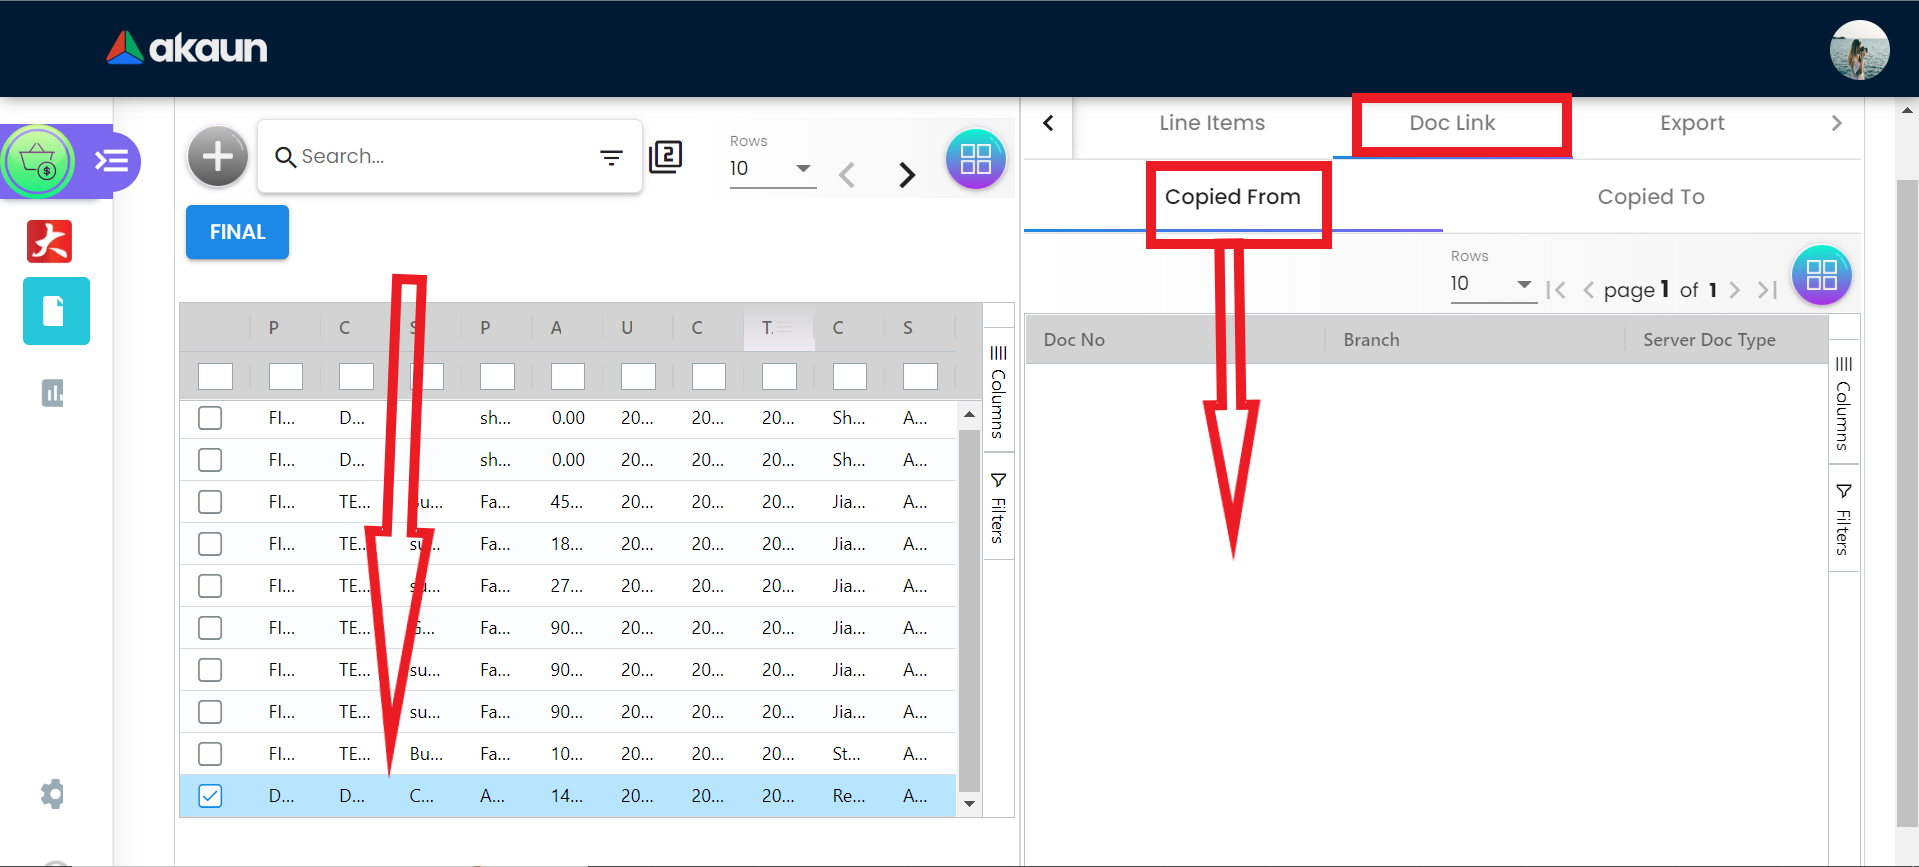
Task: Switch to the Doc Link tab
Action: click(1452, 123)
